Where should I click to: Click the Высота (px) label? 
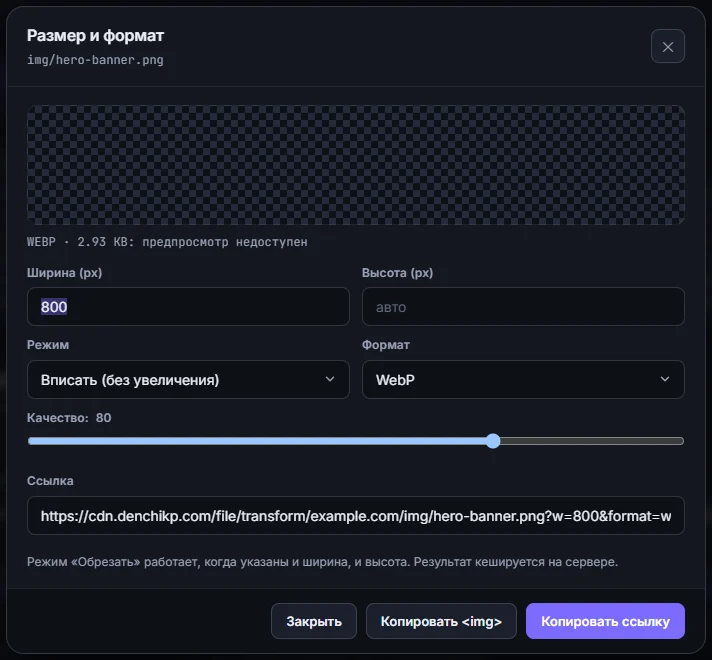pos(397,273)
